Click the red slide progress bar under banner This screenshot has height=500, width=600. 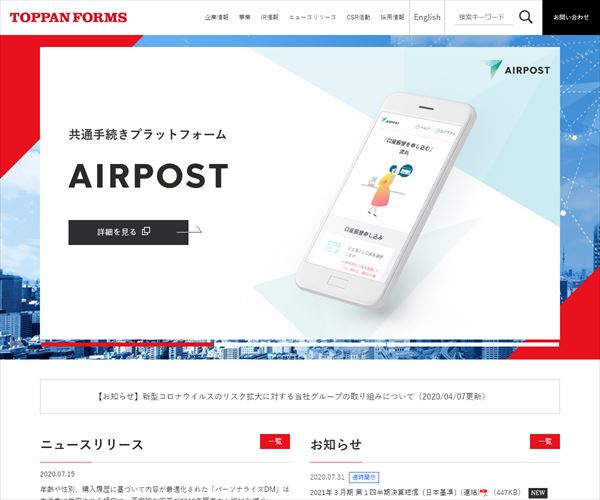127,344
